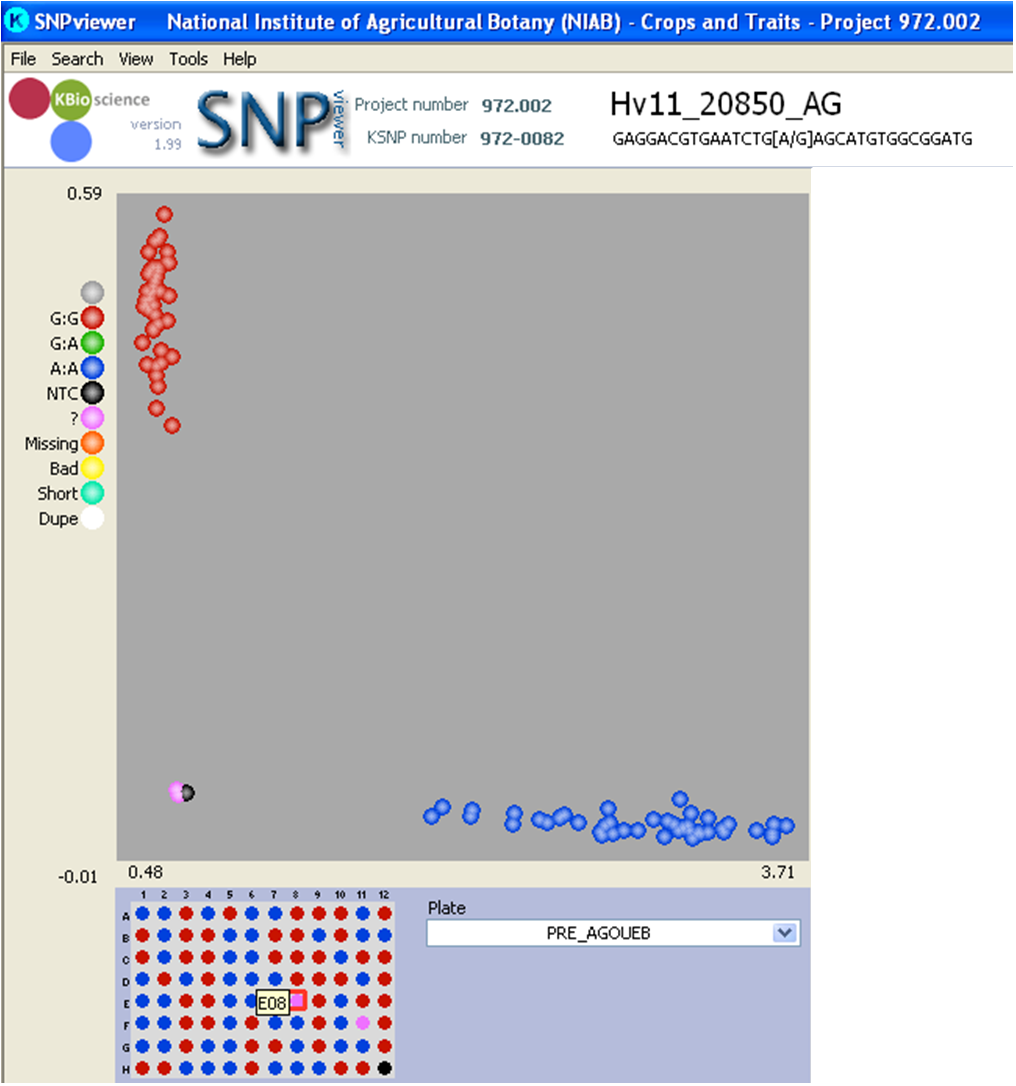Select blue well B9 on plate map

pyautogui.click(x=319, y=935)
